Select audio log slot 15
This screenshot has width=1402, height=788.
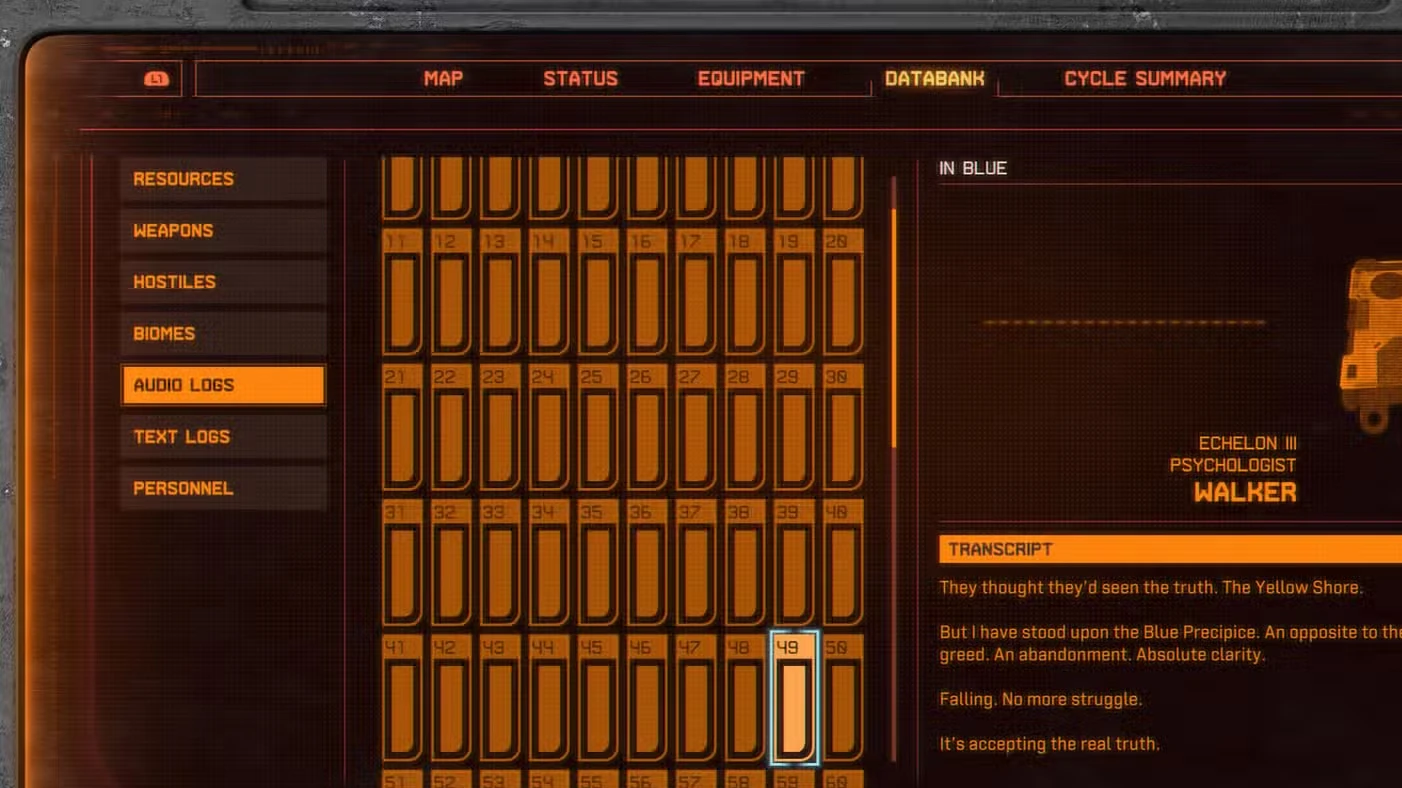598,292
